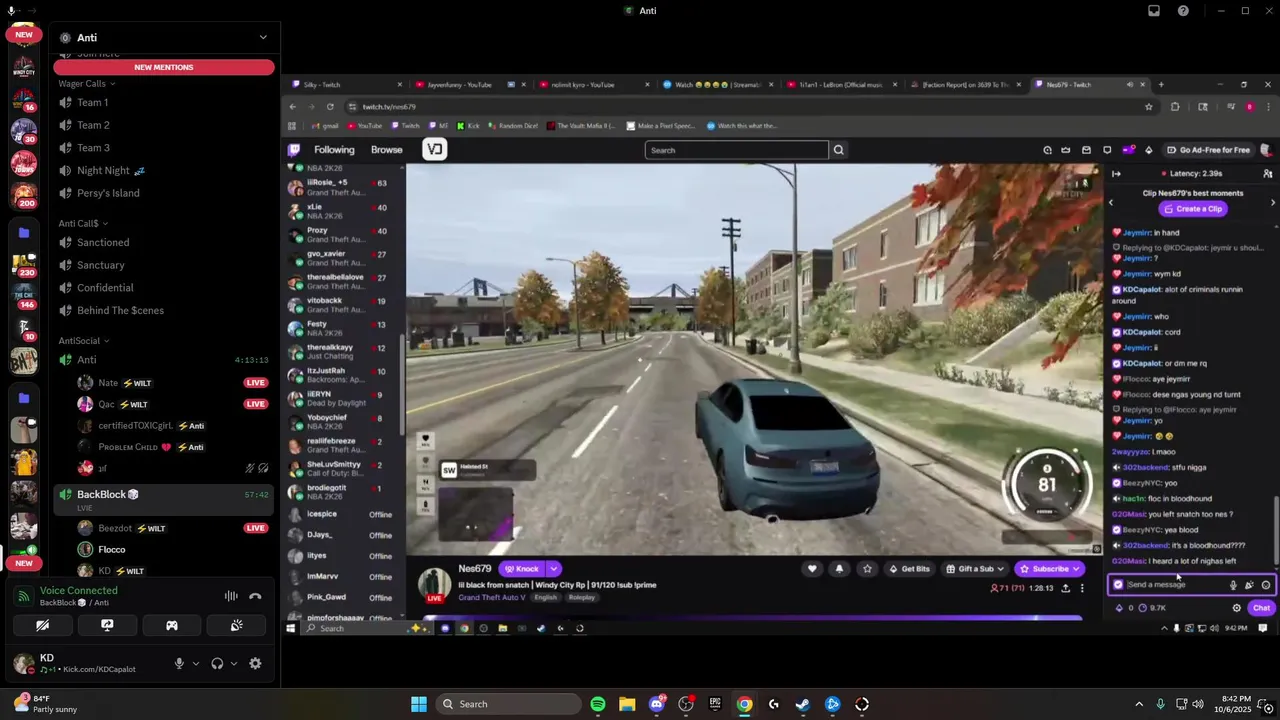
Task: Reload the twitch.tv page
Action: [330, 106]
